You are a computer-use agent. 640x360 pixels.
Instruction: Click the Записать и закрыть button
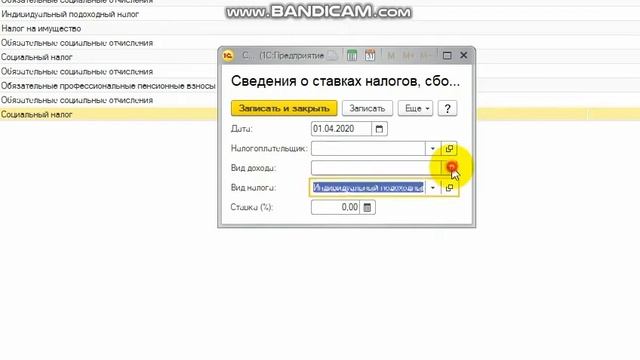pyautogui.click(x=284, y=109)
